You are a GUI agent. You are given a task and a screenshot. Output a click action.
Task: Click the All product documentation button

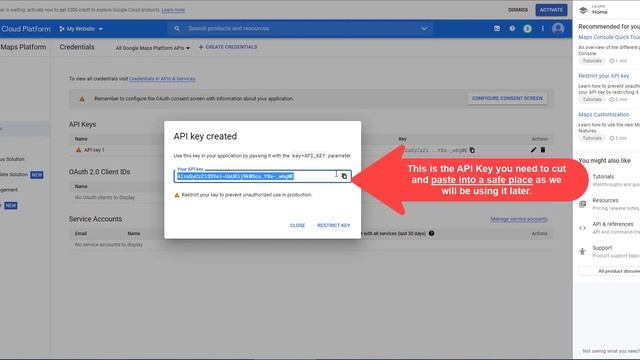point(610,271)
